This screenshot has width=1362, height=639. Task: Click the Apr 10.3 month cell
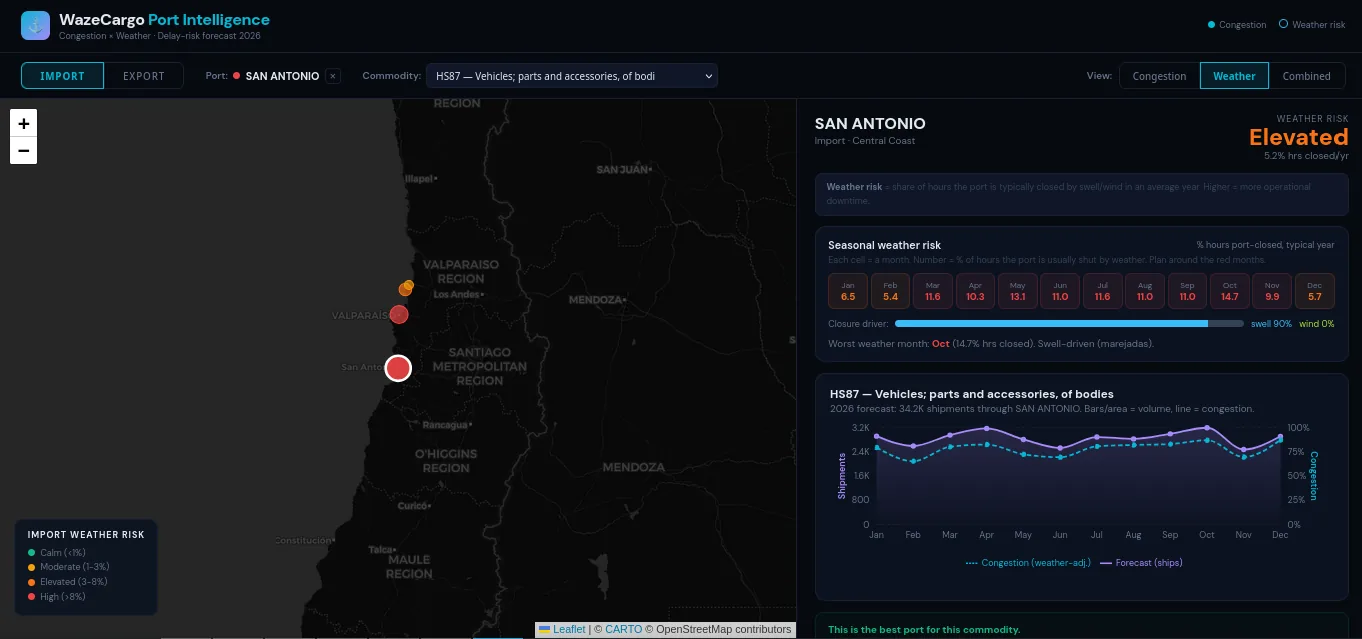(975, 291)
